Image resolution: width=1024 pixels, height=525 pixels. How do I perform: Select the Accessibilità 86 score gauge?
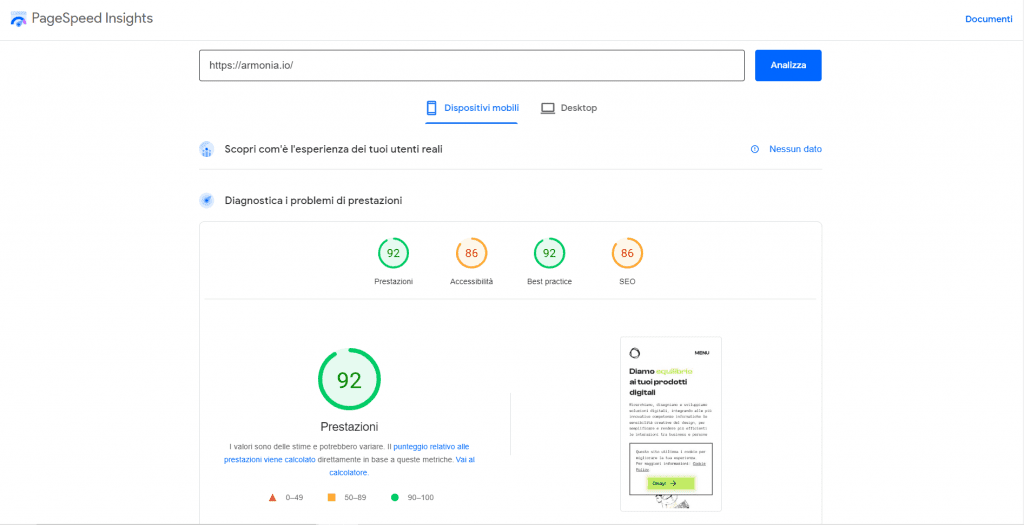click(x=471, y=254)
